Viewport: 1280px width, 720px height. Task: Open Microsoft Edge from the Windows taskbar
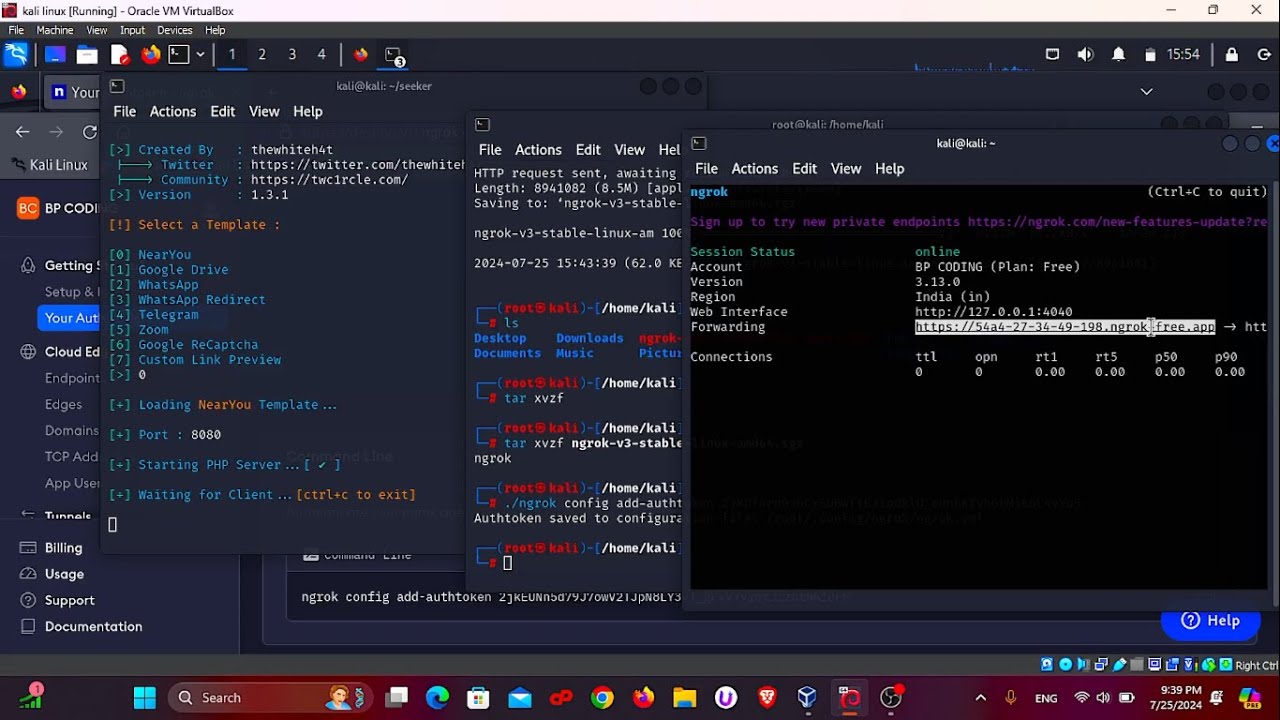(x=438, y=698)
